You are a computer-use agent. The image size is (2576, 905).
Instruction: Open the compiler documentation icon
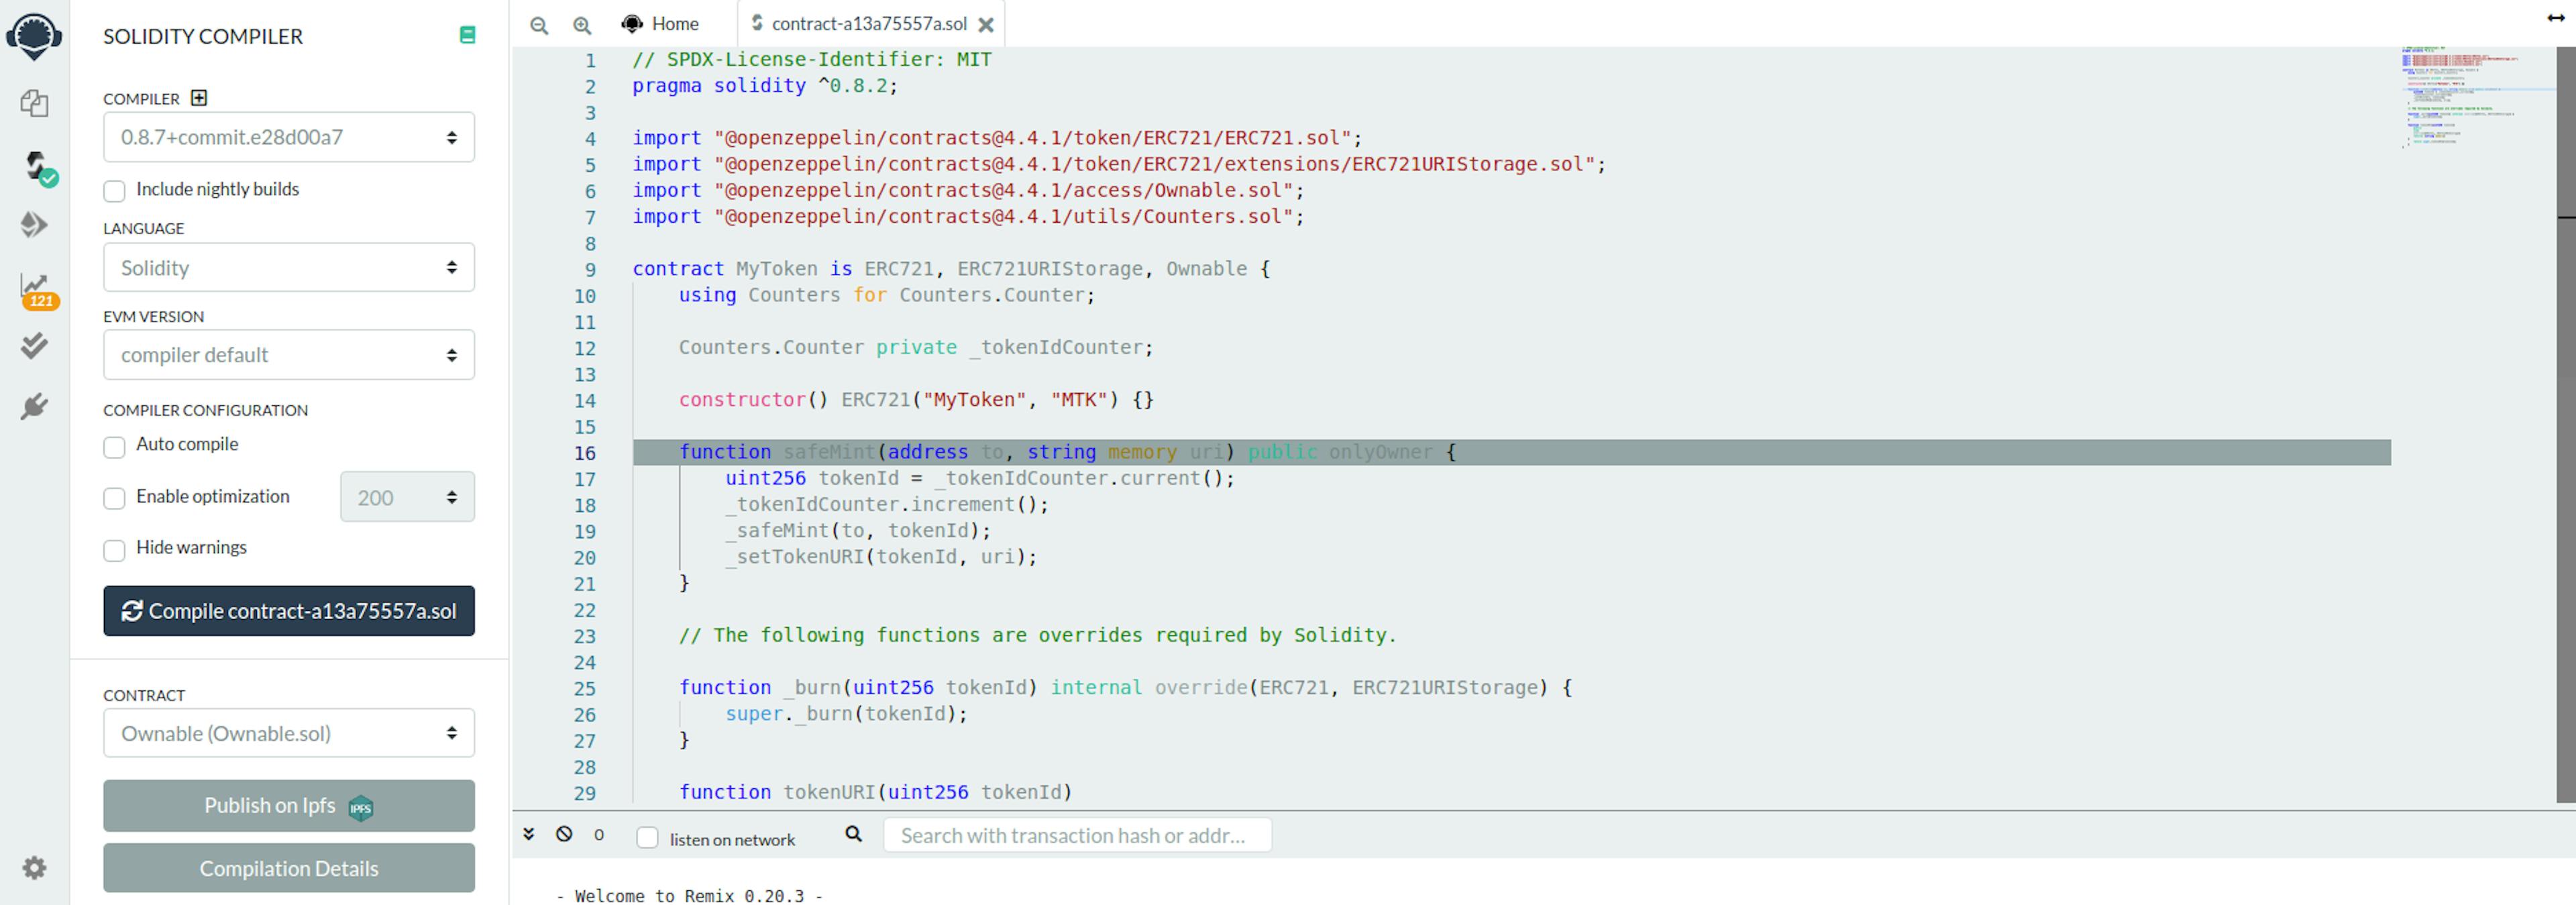coord(467,35)
